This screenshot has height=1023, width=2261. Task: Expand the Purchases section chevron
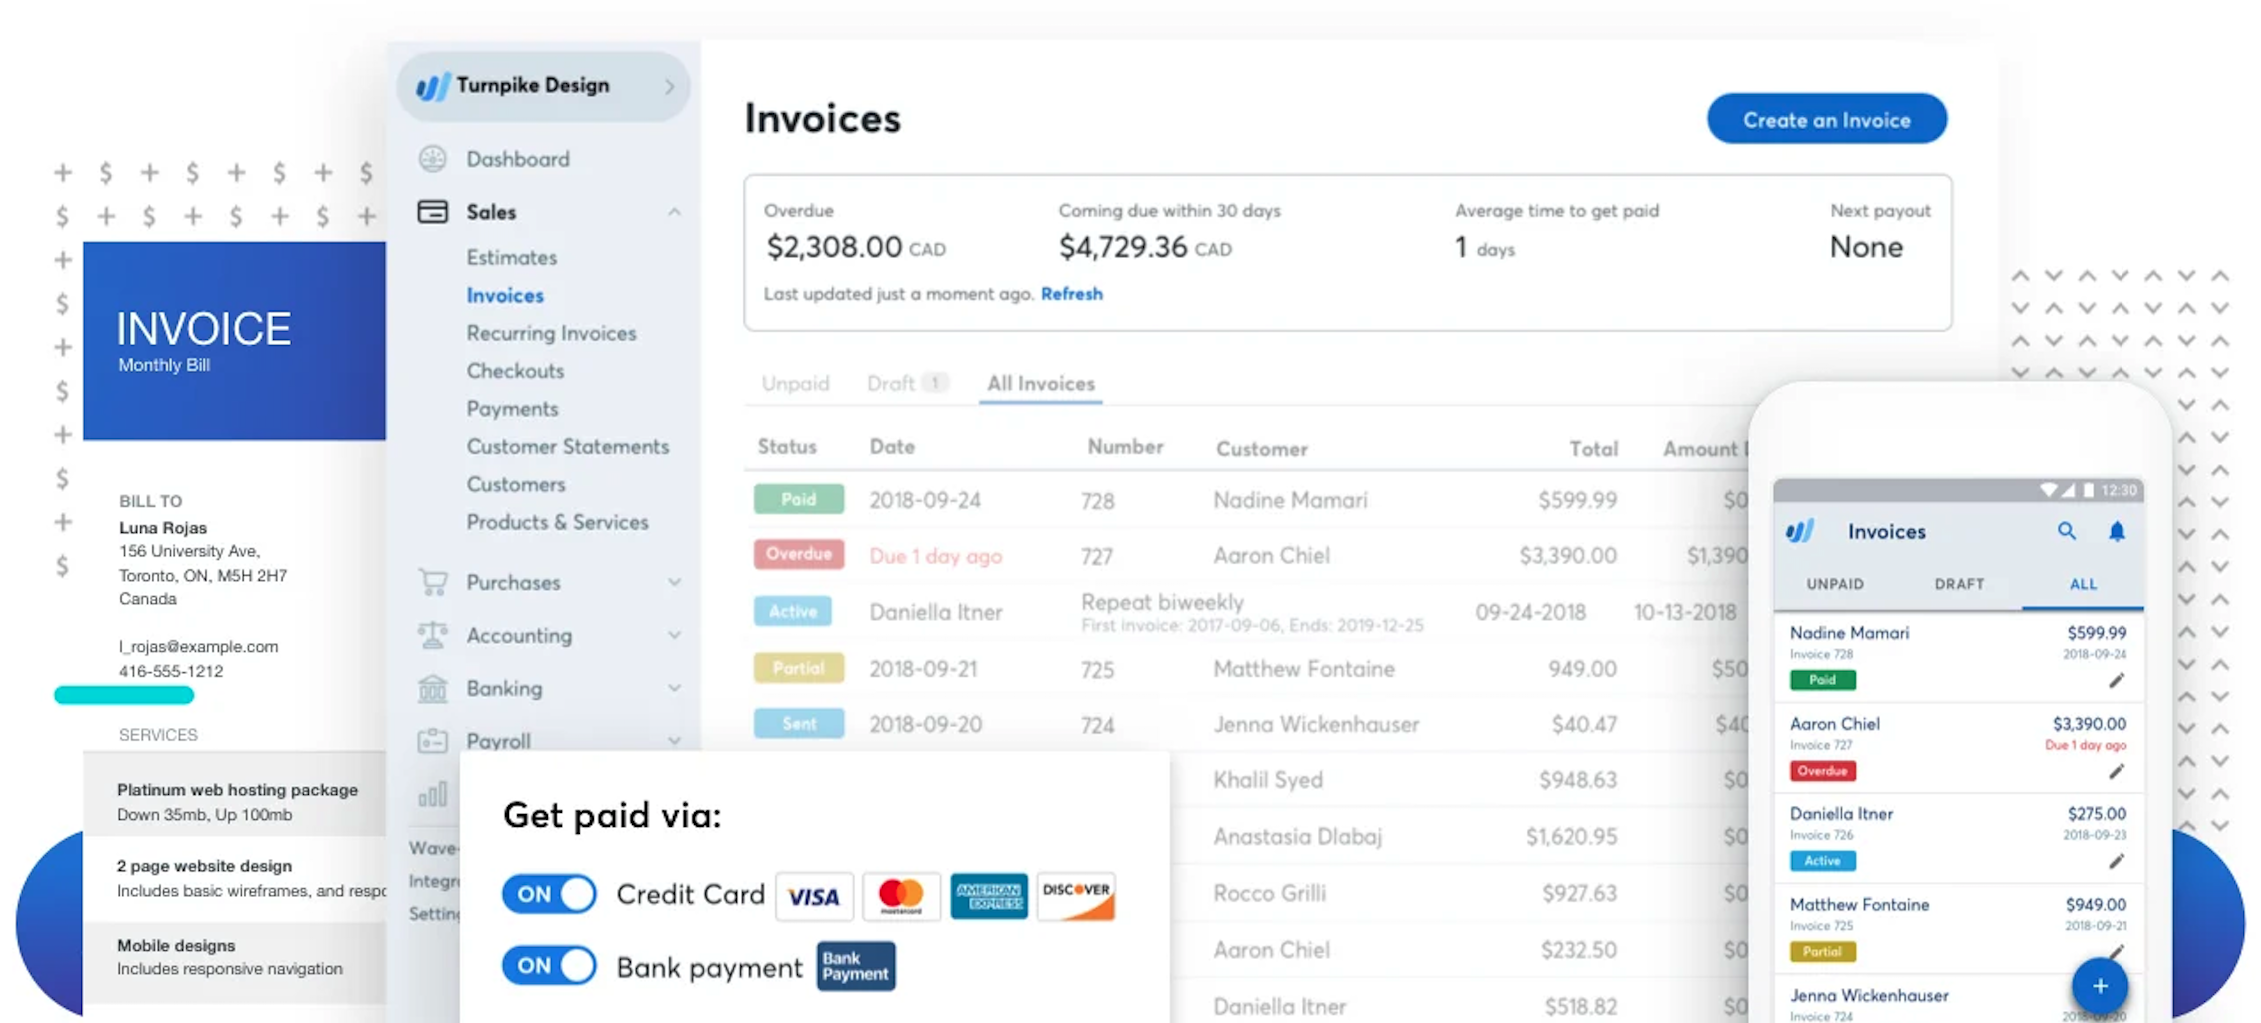(x=674, y=582)
